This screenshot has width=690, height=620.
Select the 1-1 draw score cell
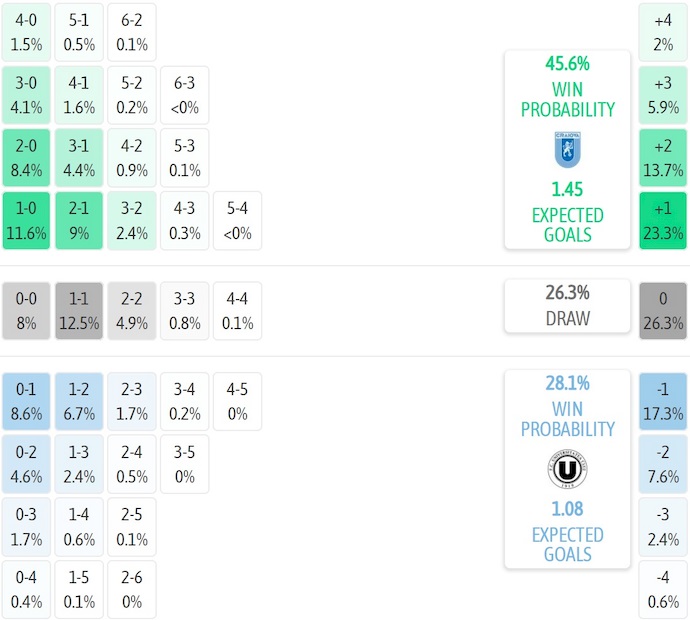tap(79, 310)
